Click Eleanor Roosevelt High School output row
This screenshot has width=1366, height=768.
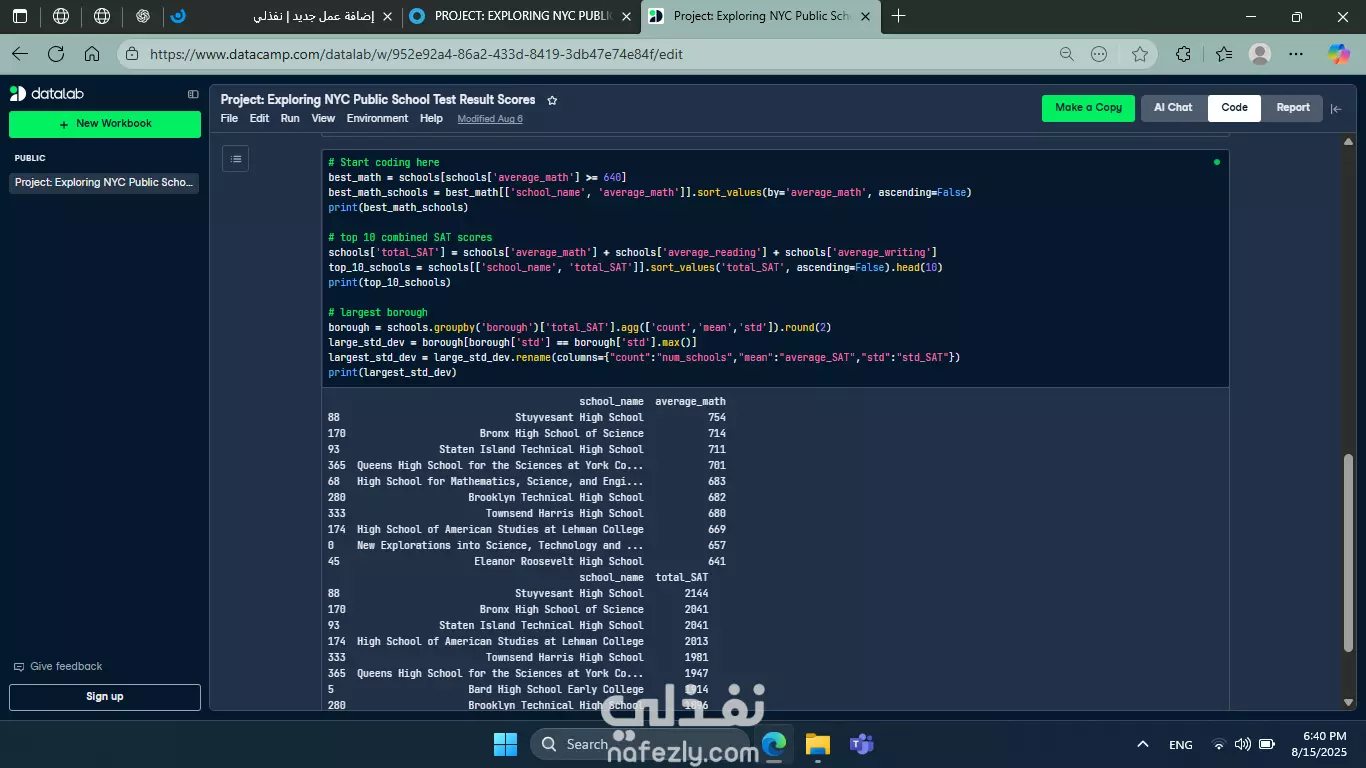point(527,562)
